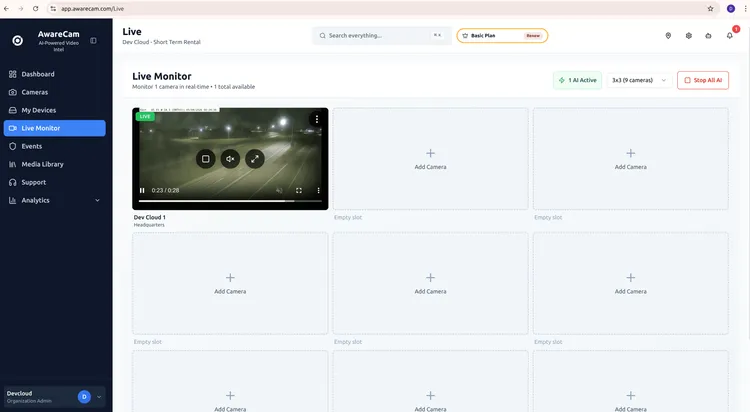Image resolution: width=750 pixels, height=412 pixels.
Task: Open the location pin icon in header
Action: 668,35
